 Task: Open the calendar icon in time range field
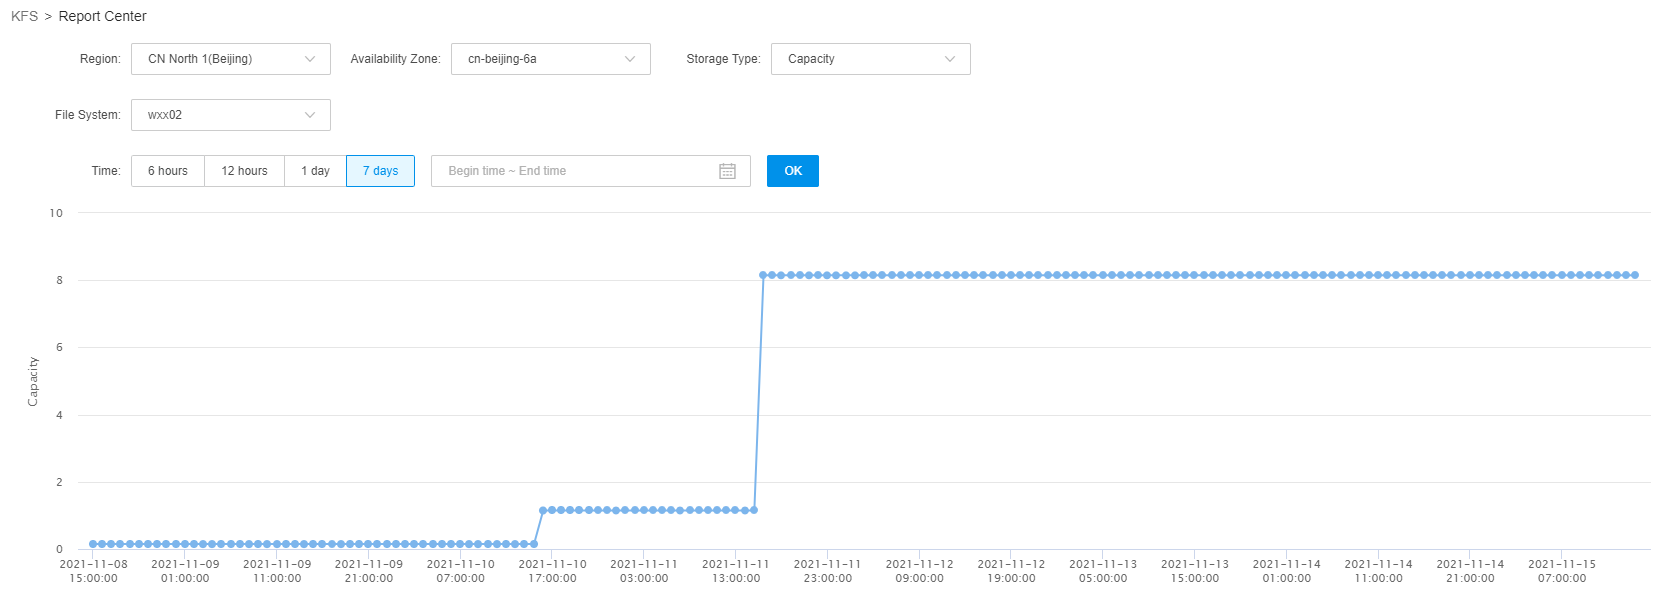tap(727, 171)
